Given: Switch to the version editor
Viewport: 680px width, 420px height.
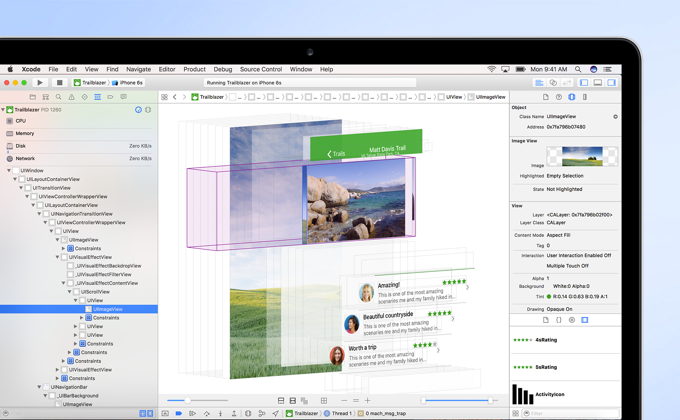Looking at the screenshot, I should click(x=566, y=83).
